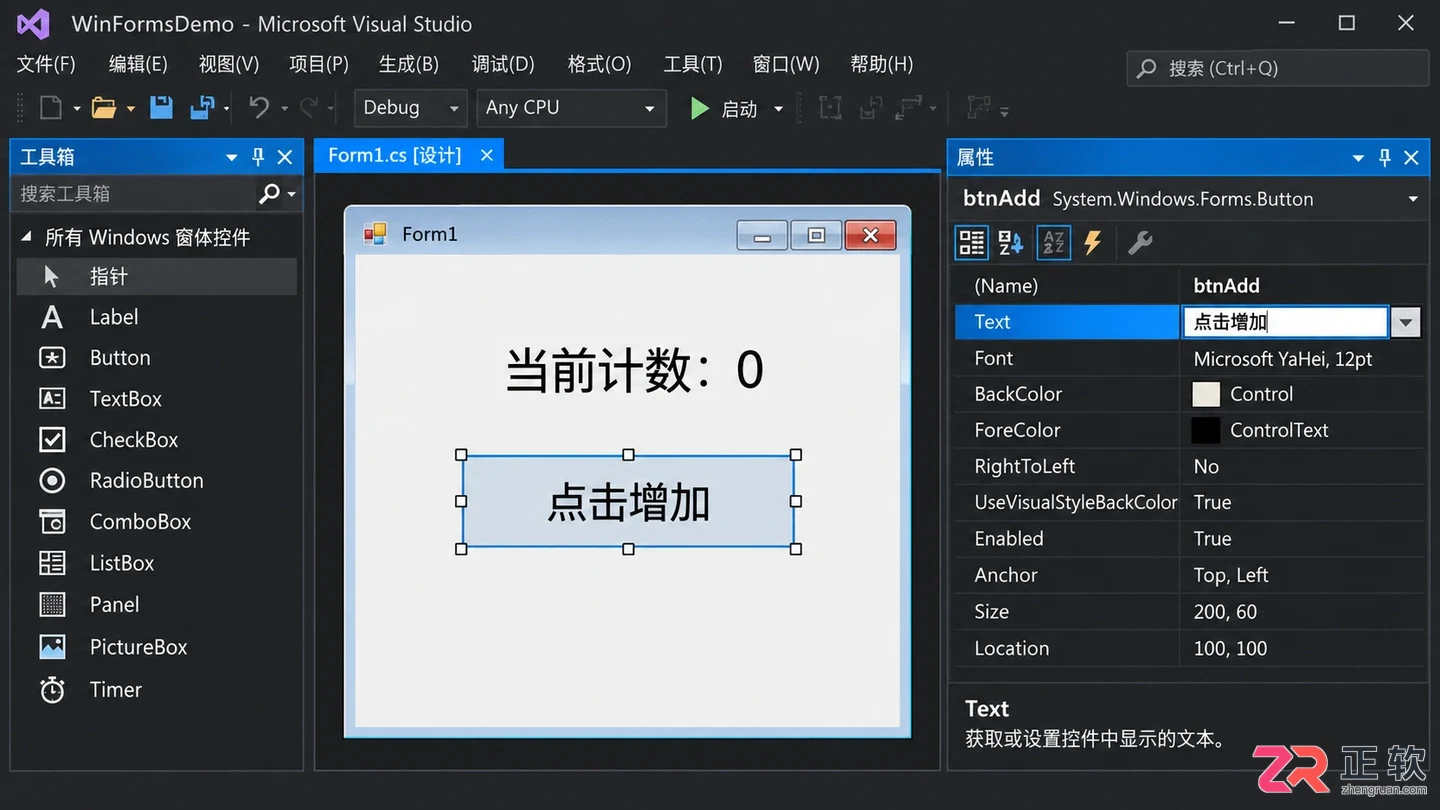Click the green Start debugging arrow
The image size is (1440, 810).
(700, 108)
